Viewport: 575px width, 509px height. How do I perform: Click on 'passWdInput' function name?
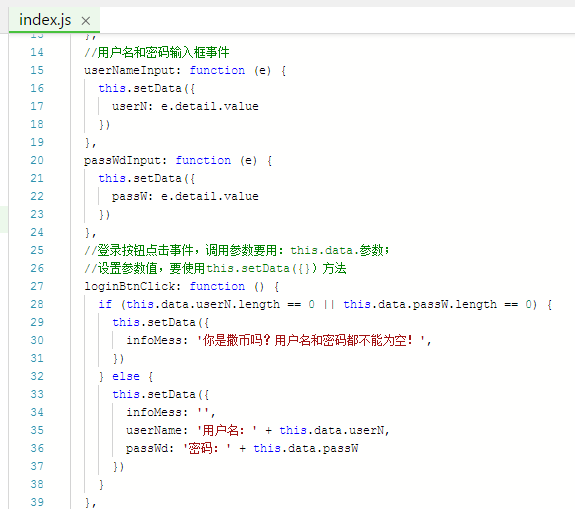(122, 160)
